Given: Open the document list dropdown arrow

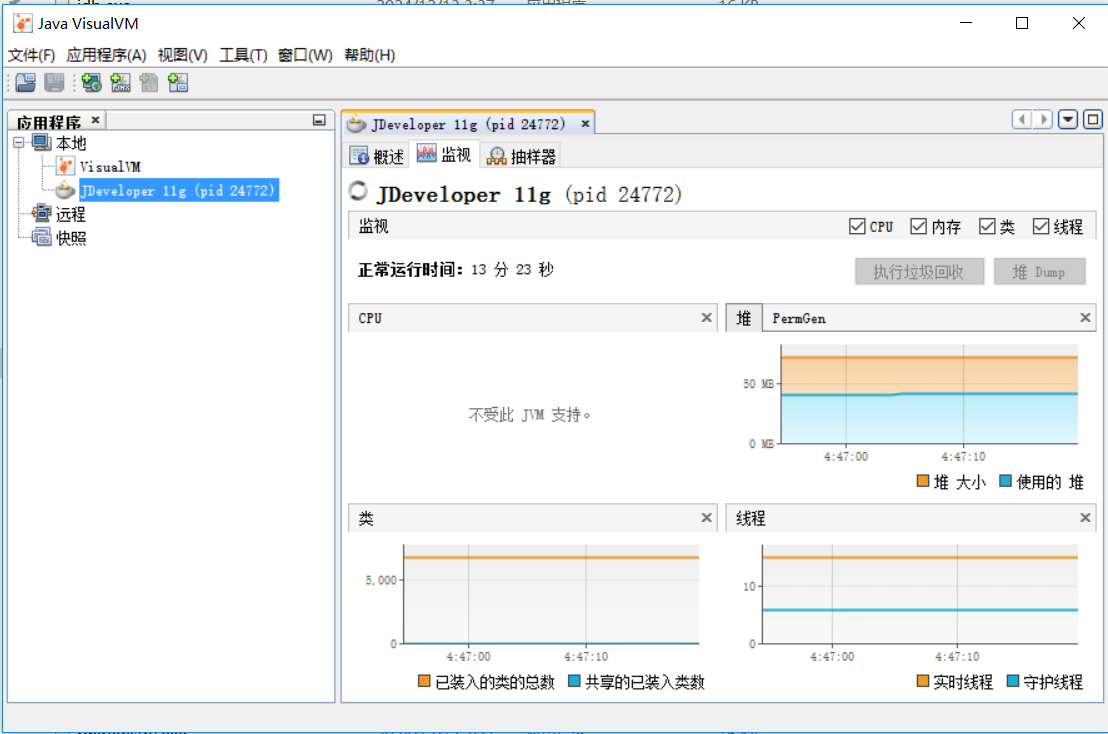Looking at the screenshot, I should coord(1068,119).
